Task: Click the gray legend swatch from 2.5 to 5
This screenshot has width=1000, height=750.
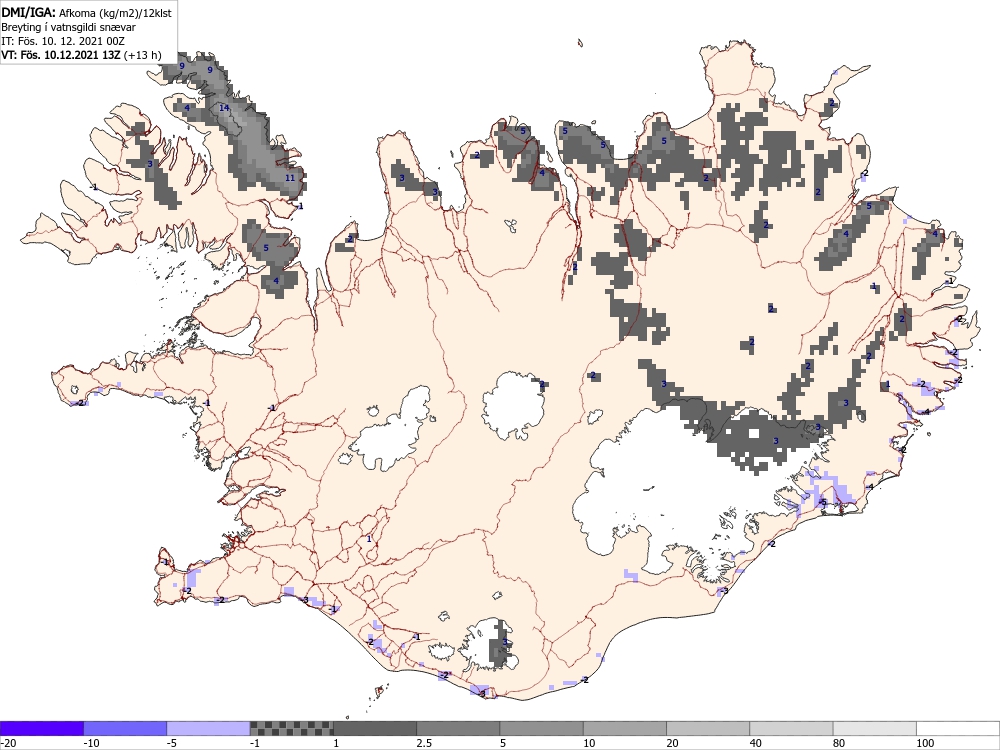Action: pos(458,728)
